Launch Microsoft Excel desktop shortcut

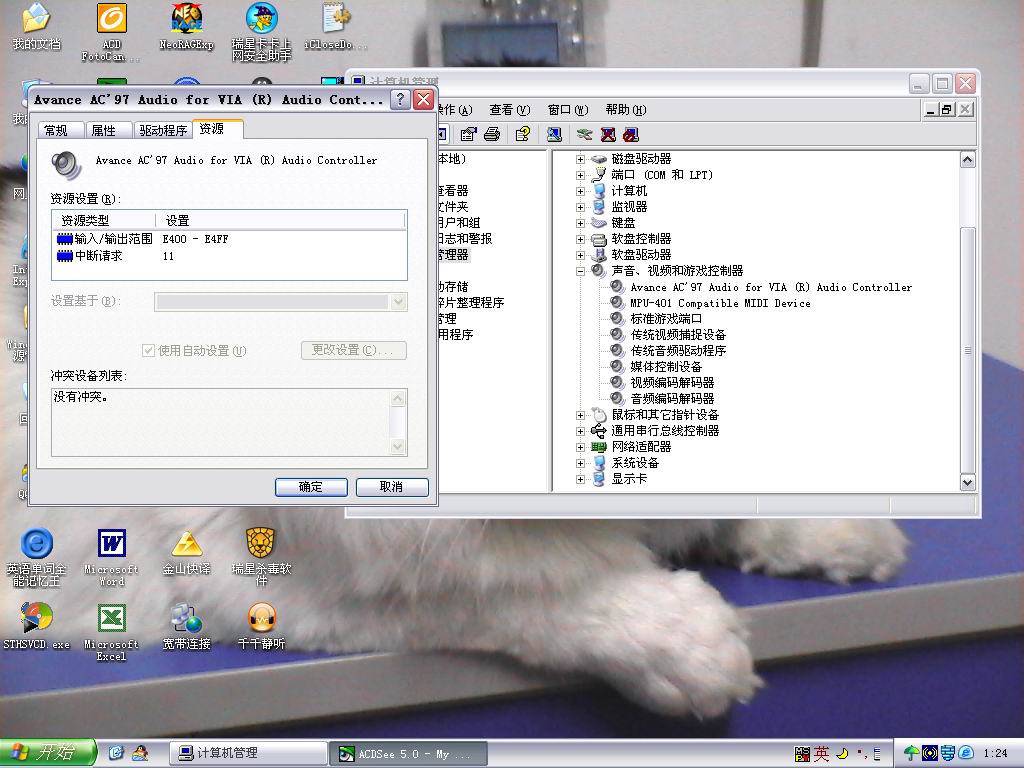click(x=112, y=631)
